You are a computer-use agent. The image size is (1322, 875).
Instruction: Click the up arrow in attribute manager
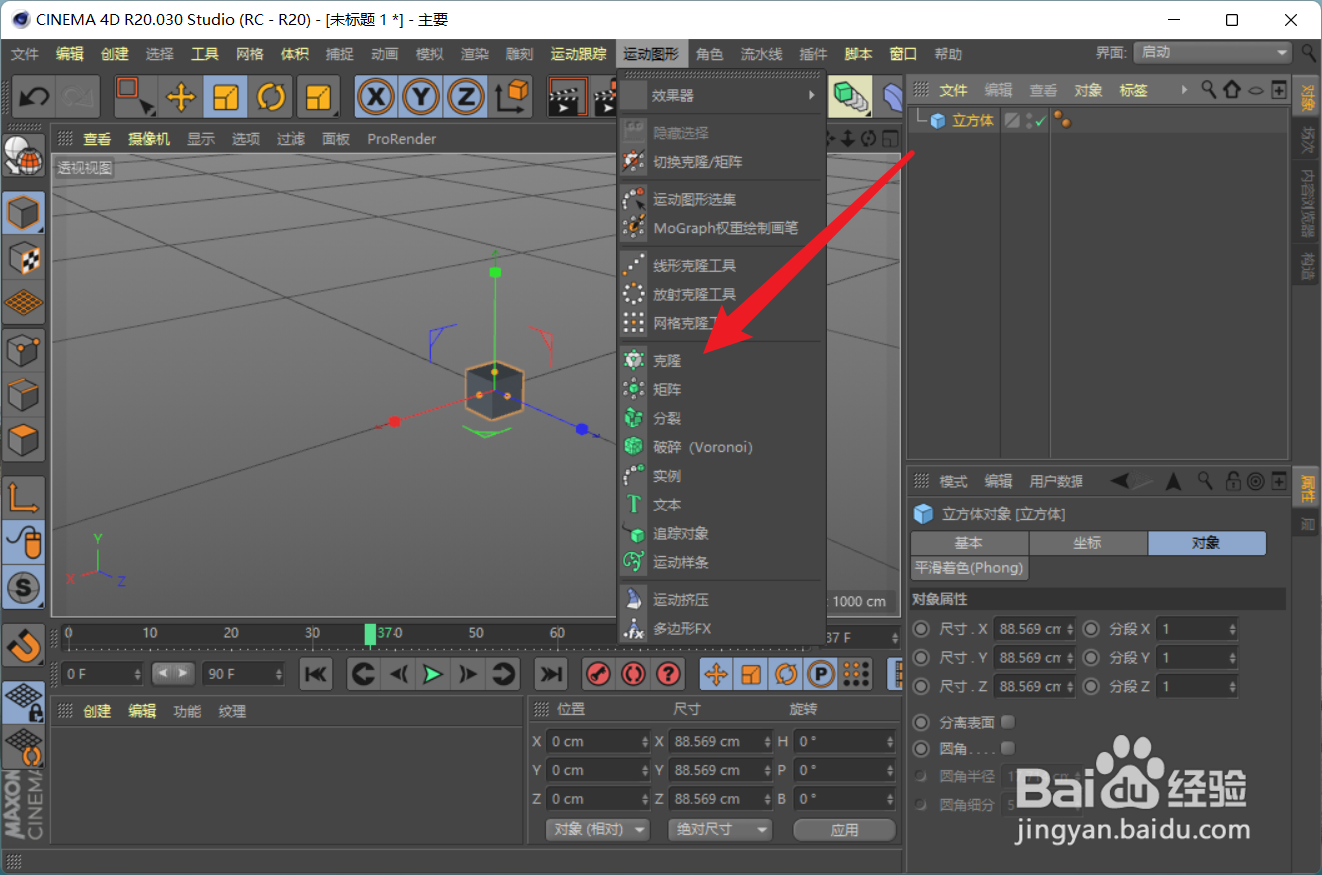(x=1174, y=481)
